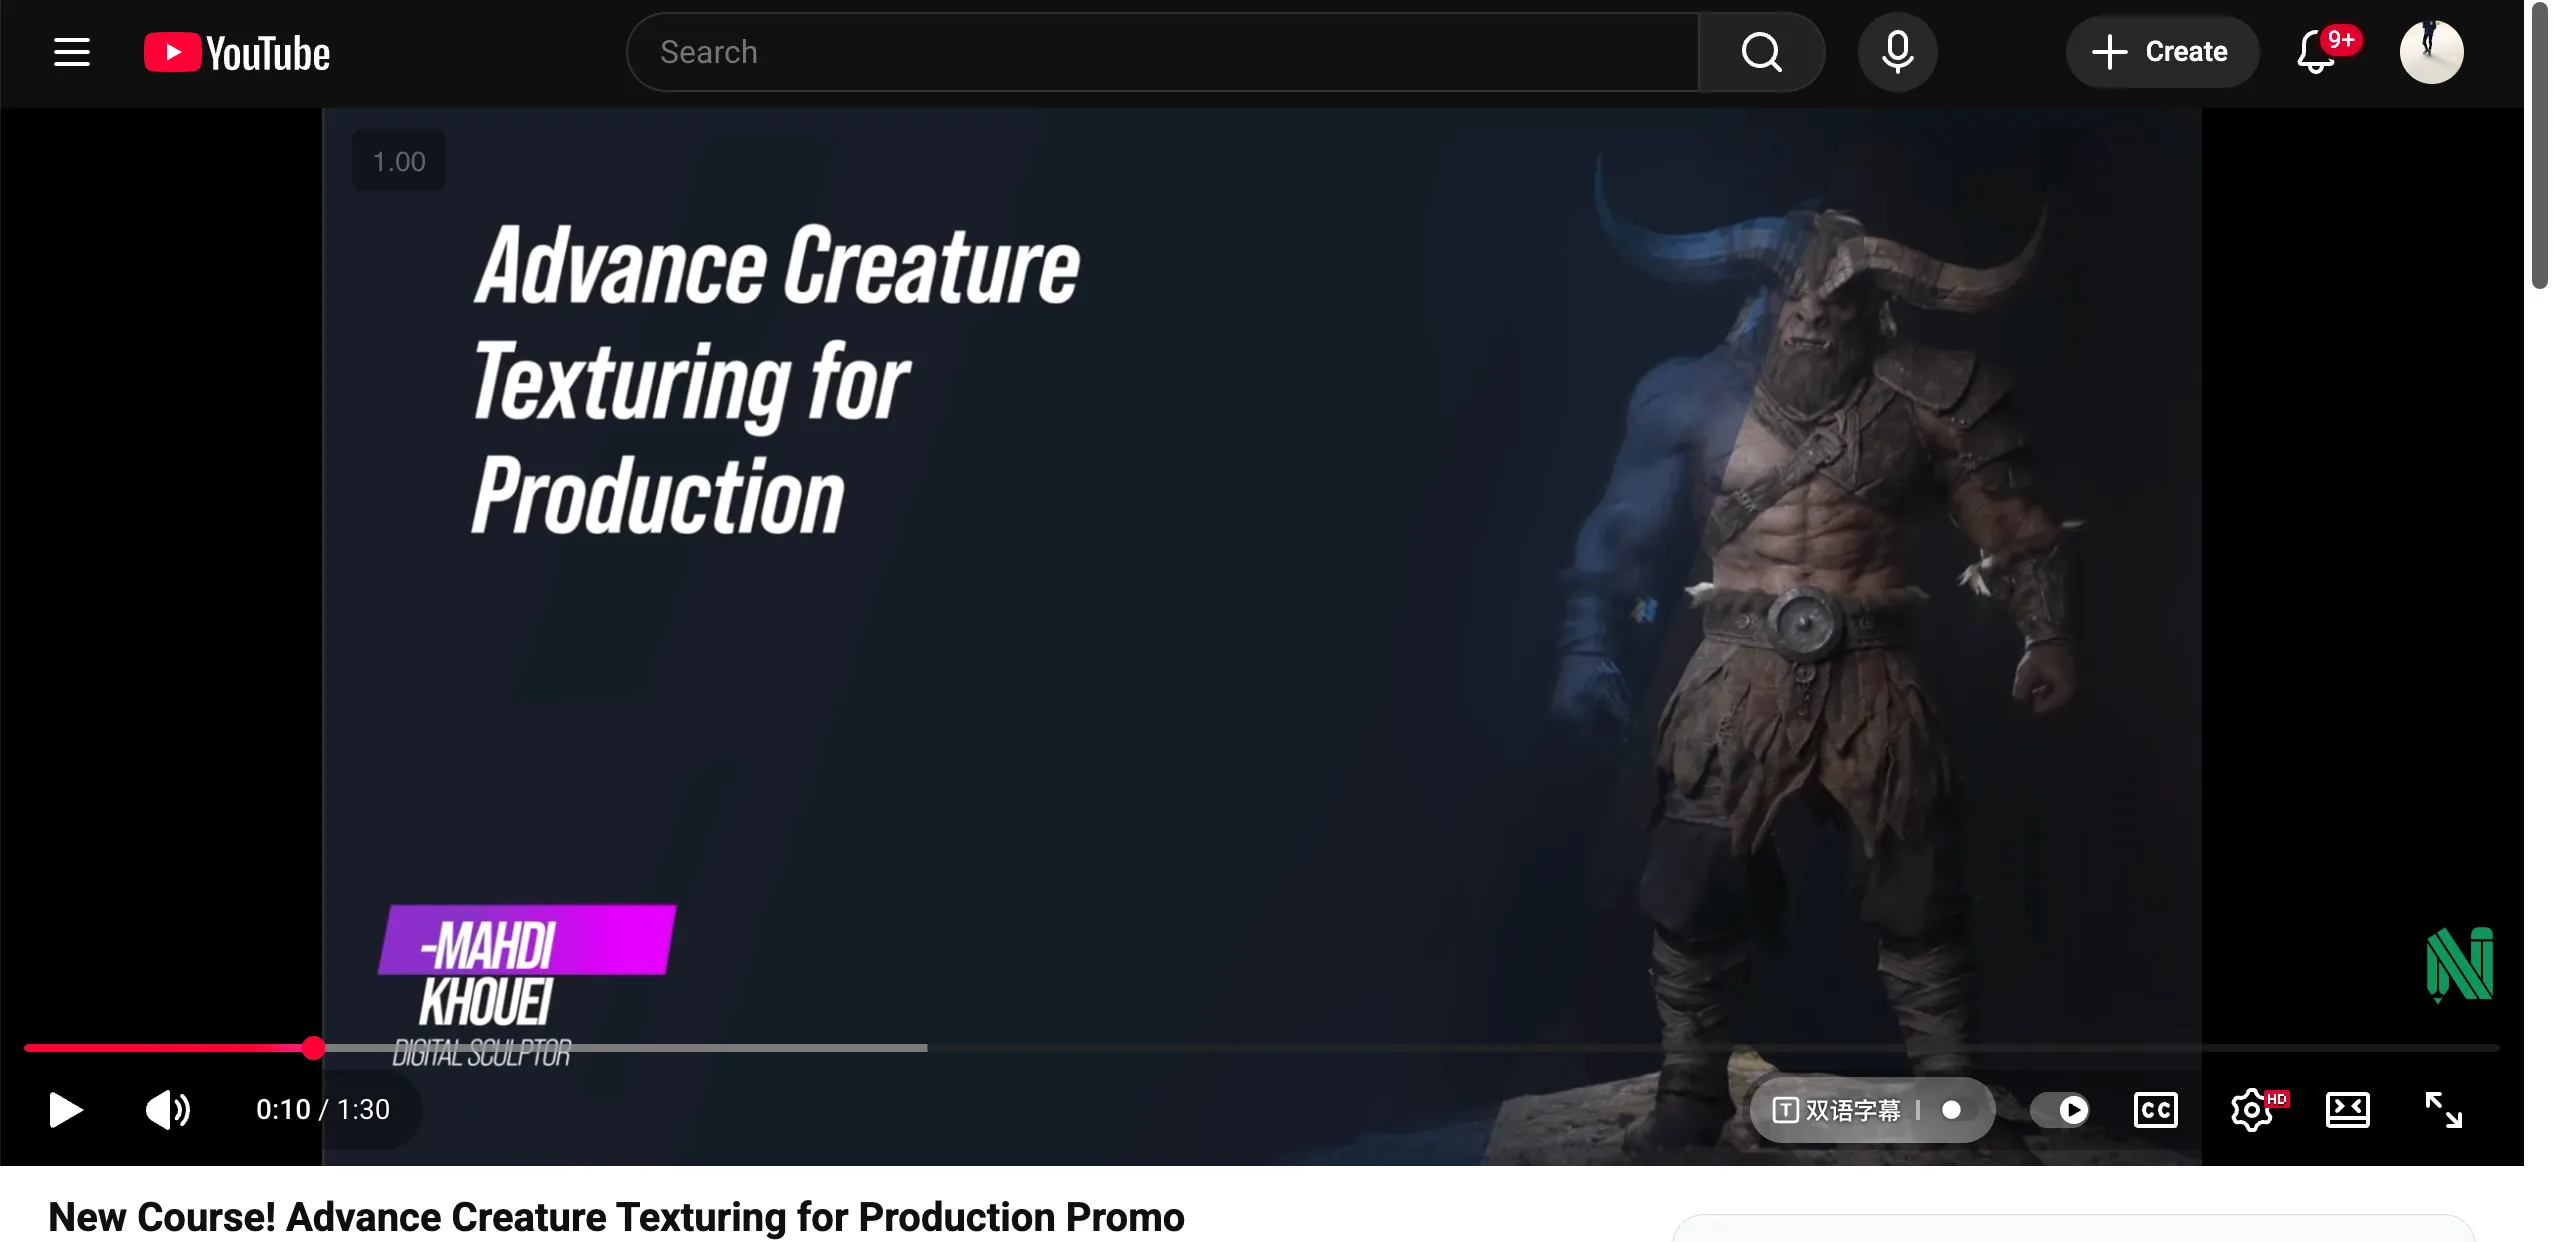
Task: Click into the Search input field
Action: click(1163, 52)
